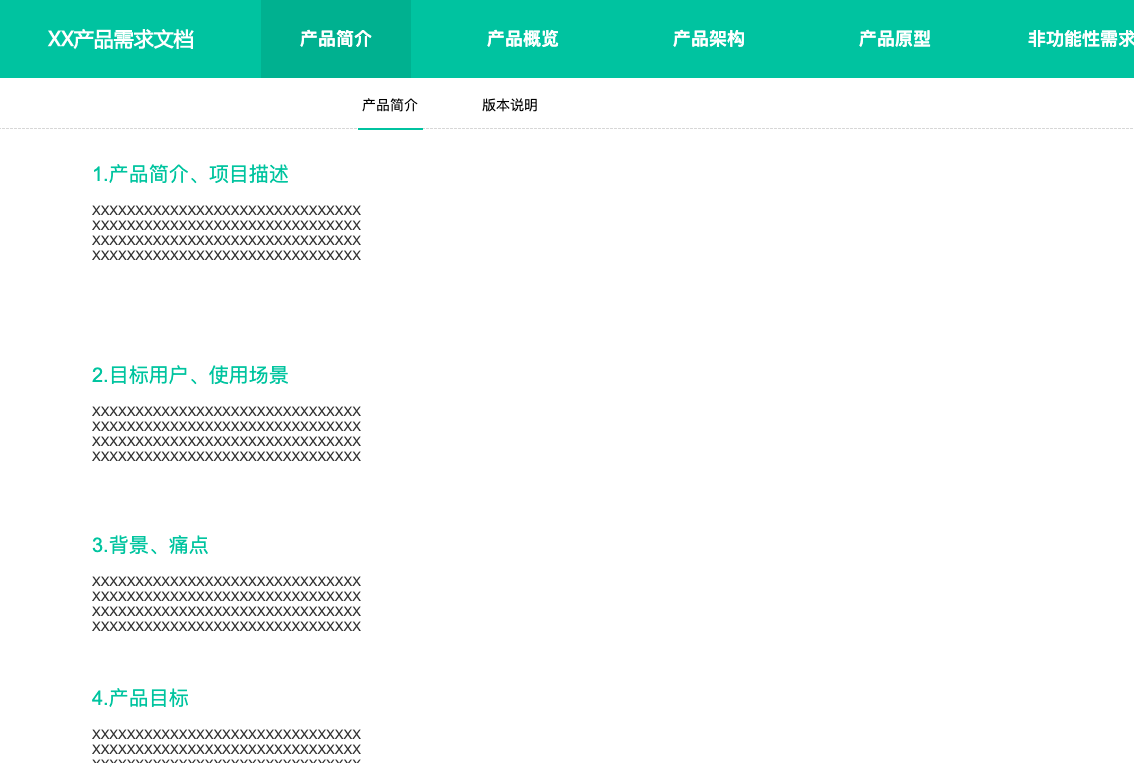Viewport: 1134px width, 763px height.
Task: Open the 产品原型 tab
Action: click(x=895, y=39)
